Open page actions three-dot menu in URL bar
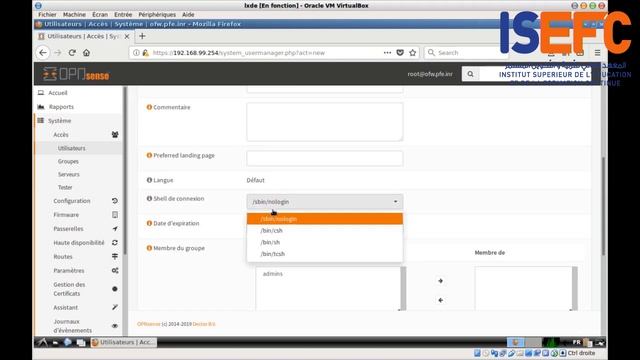The width and height of the screenshot is (640, 360). pos(387,53)
